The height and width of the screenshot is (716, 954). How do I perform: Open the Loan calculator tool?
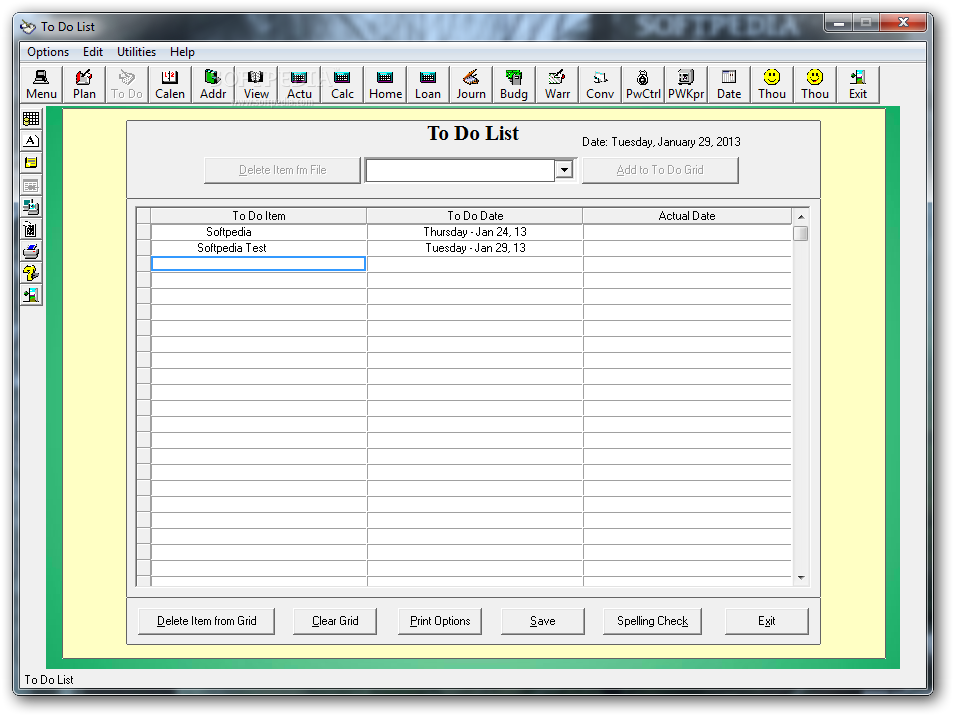coord(428,85)
